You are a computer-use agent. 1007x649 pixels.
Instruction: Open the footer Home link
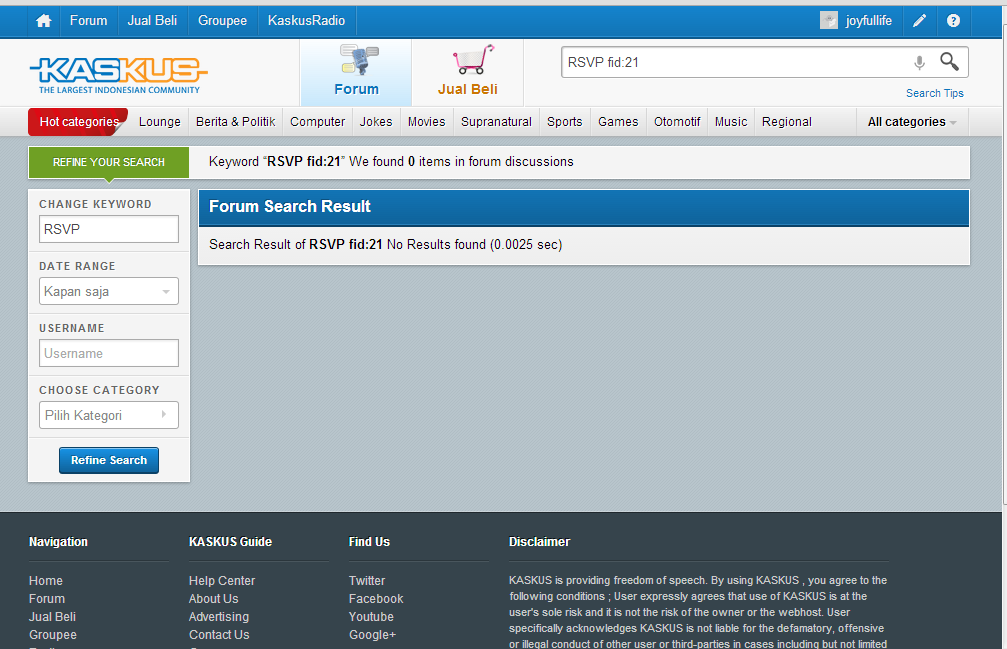[46, 580]
